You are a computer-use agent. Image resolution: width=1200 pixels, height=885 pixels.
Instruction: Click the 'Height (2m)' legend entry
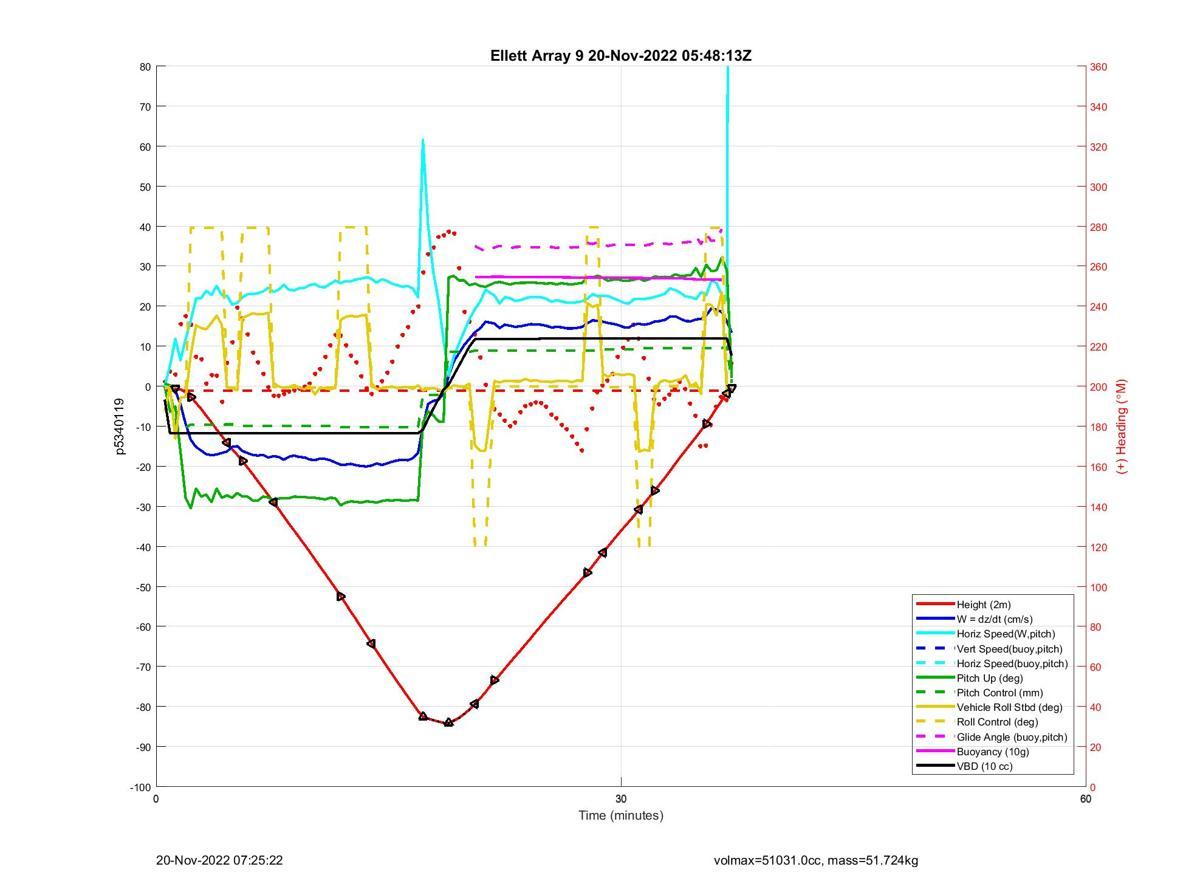983,604
